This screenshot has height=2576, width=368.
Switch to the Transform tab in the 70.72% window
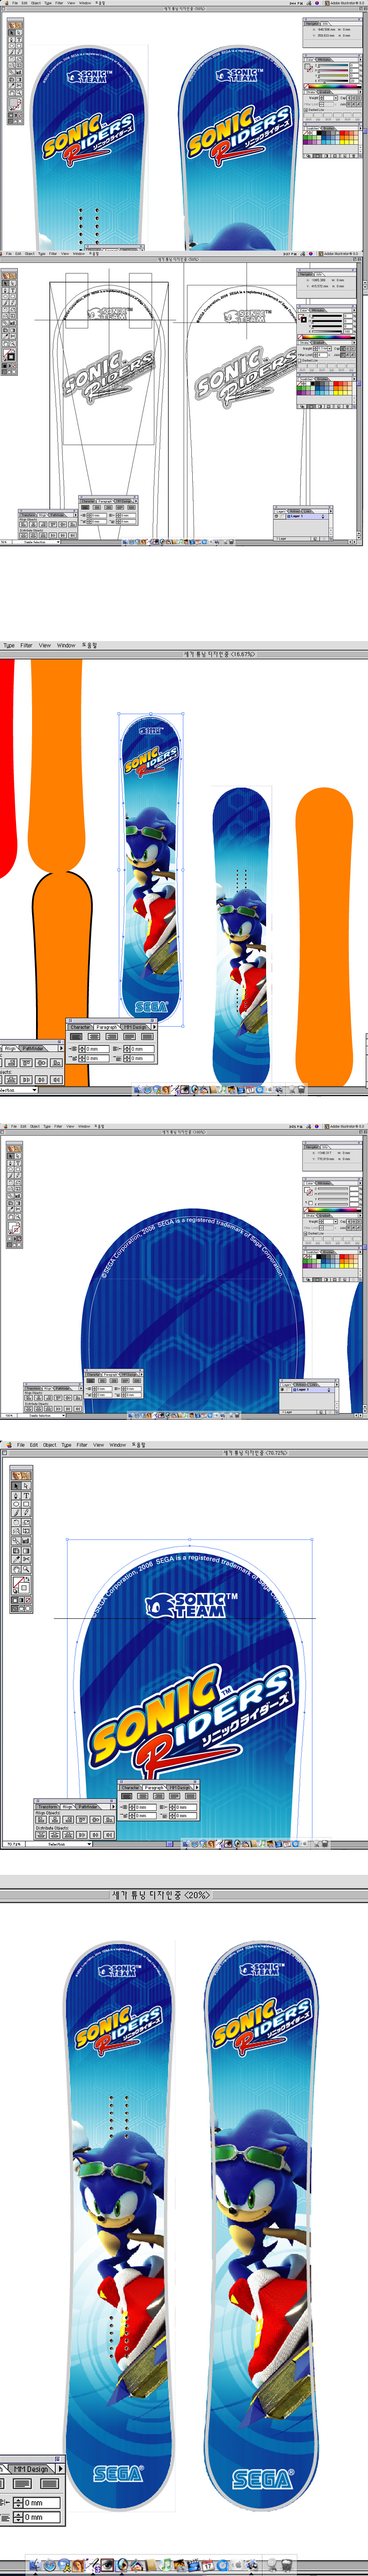[x=47, y=1807]
